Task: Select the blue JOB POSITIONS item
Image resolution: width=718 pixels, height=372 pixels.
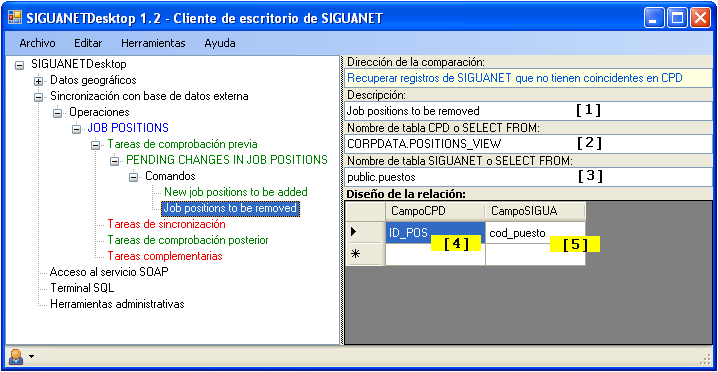Action: click(x=128, y=128)
